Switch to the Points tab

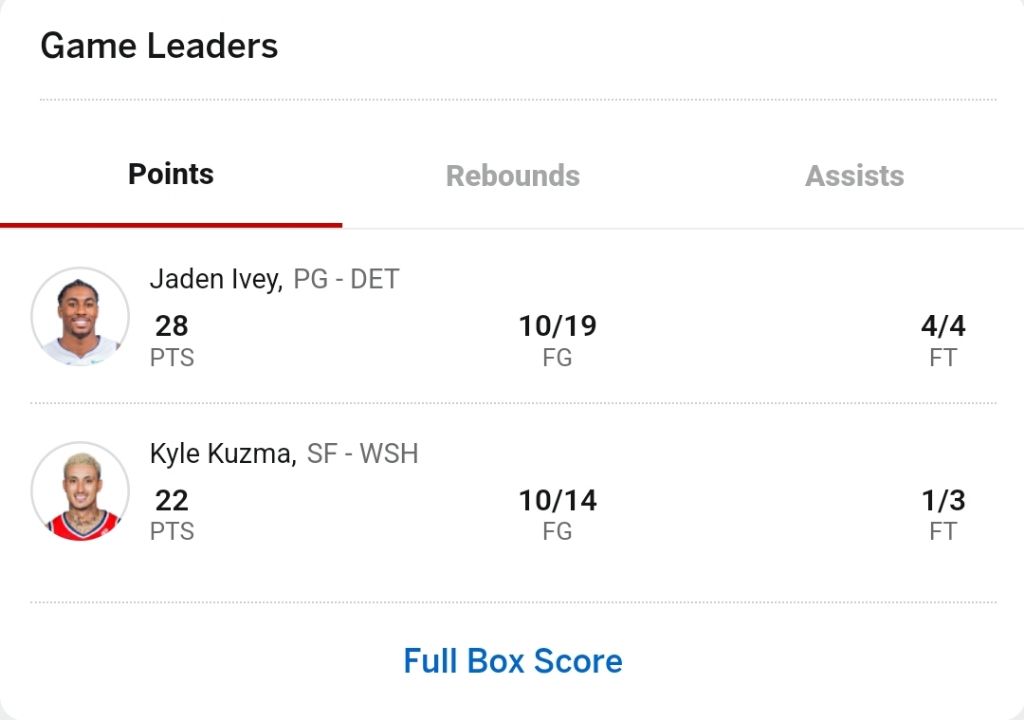(x=171, y=174)
